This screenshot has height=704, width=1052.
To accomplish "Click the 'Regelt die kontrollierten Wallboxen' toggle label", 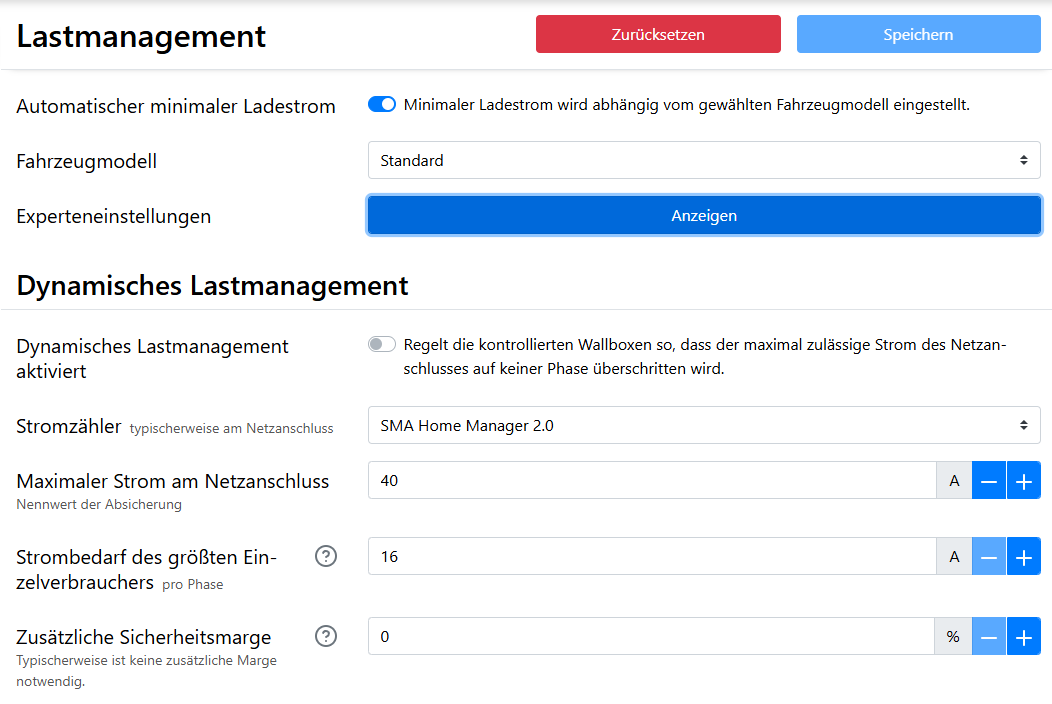I will pos(704,356).
